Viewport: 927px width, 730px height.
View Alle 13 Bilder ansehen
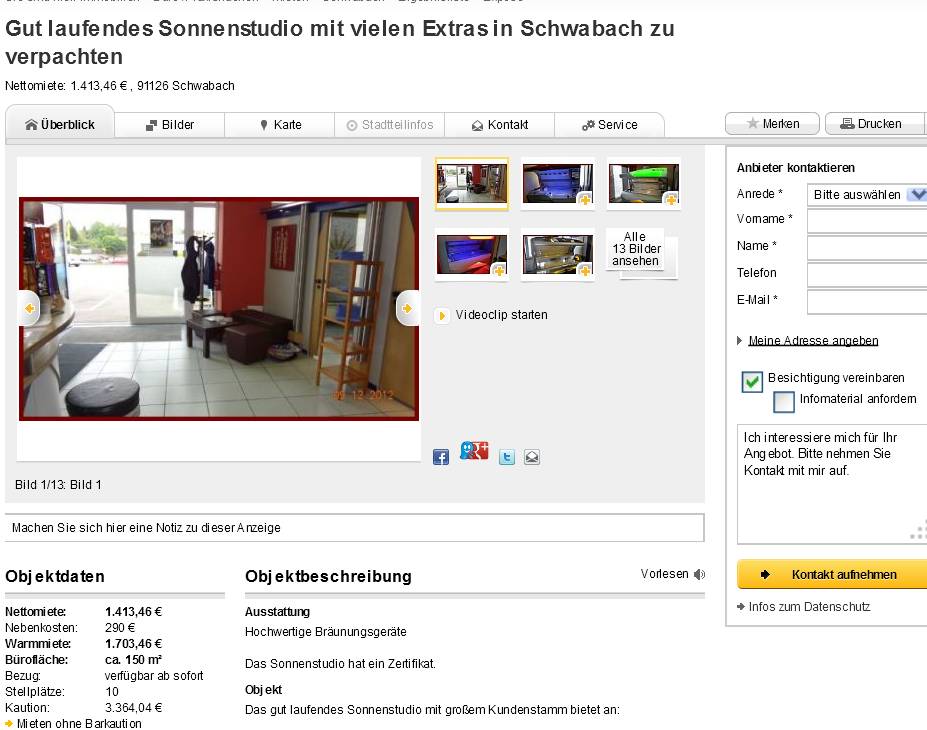[x=636, y=249]
